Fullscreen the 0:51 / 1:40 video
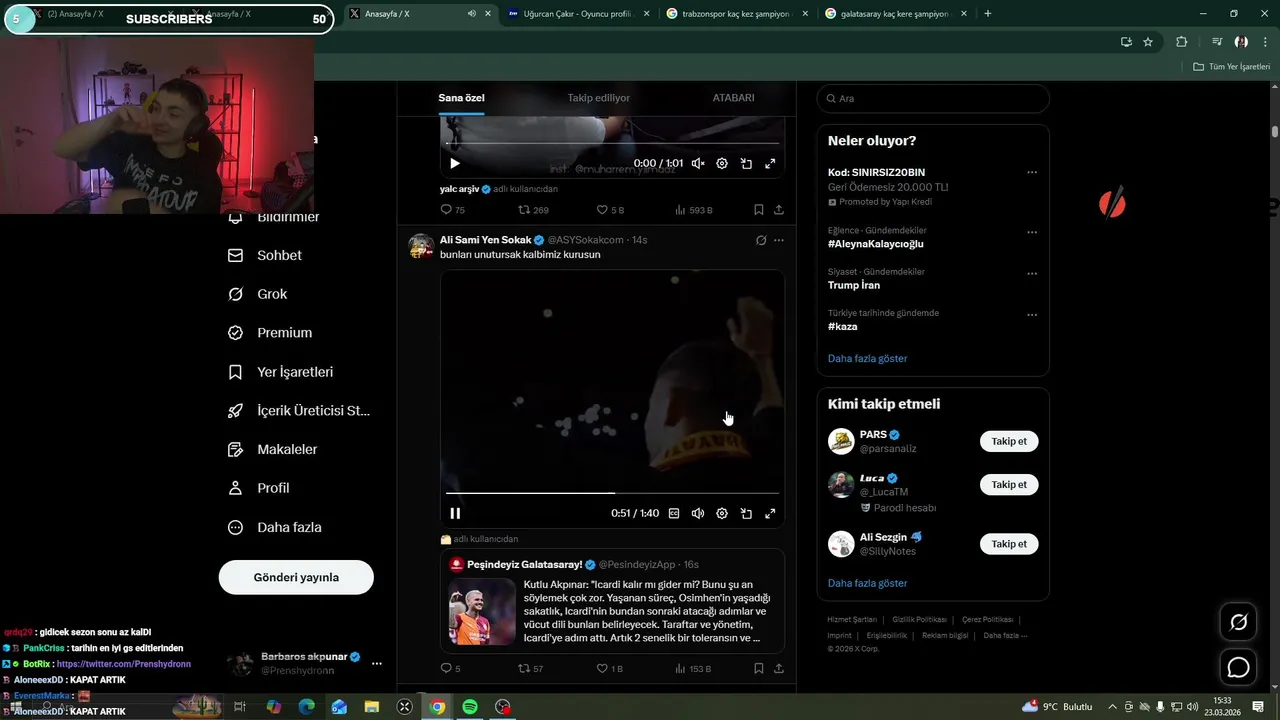This screenshot has width=1280, height=720. click(x=770, y=514)
